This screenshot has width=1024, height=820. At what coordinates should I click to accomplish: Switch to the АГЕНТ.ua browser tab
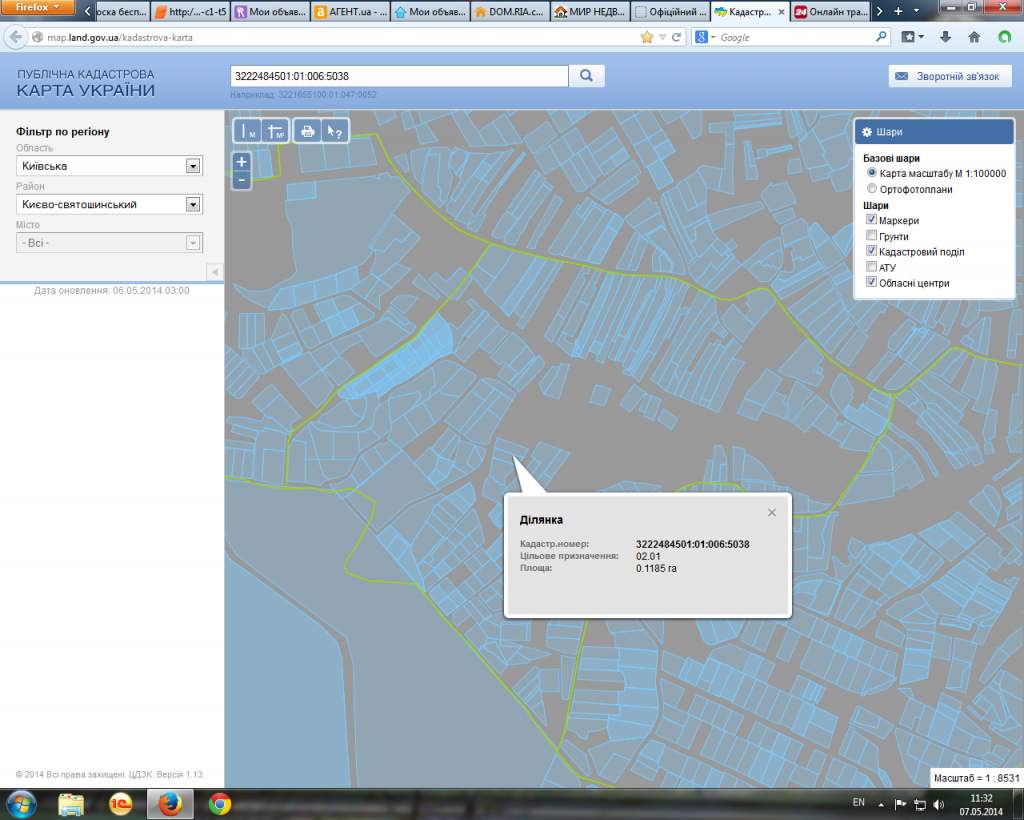click(x=349, y=12)
